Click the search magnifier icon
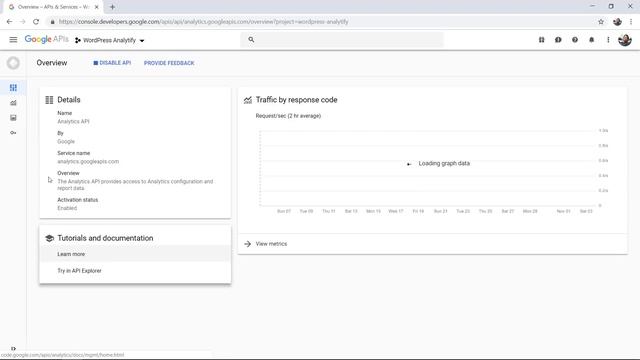Viewport: 640px width, 360px height. (x=251, y=40)
